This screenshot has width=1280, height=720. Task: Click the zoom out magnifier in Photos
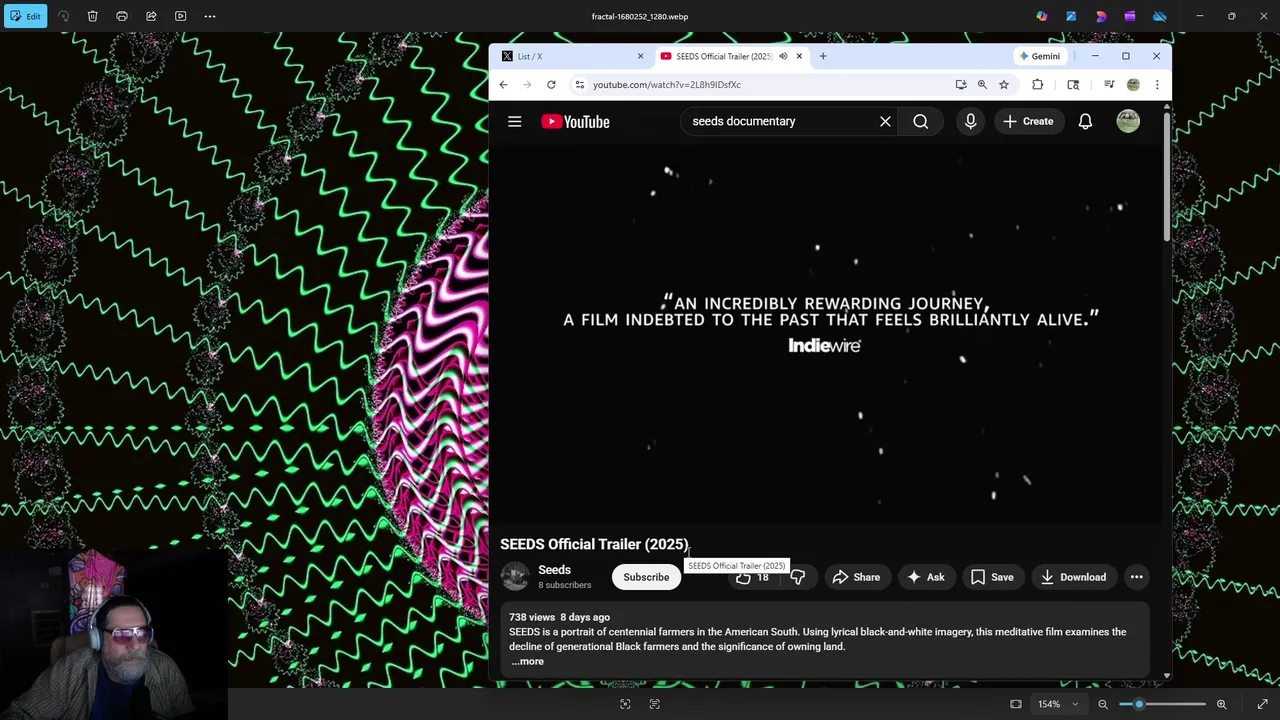pos(1103,704)
